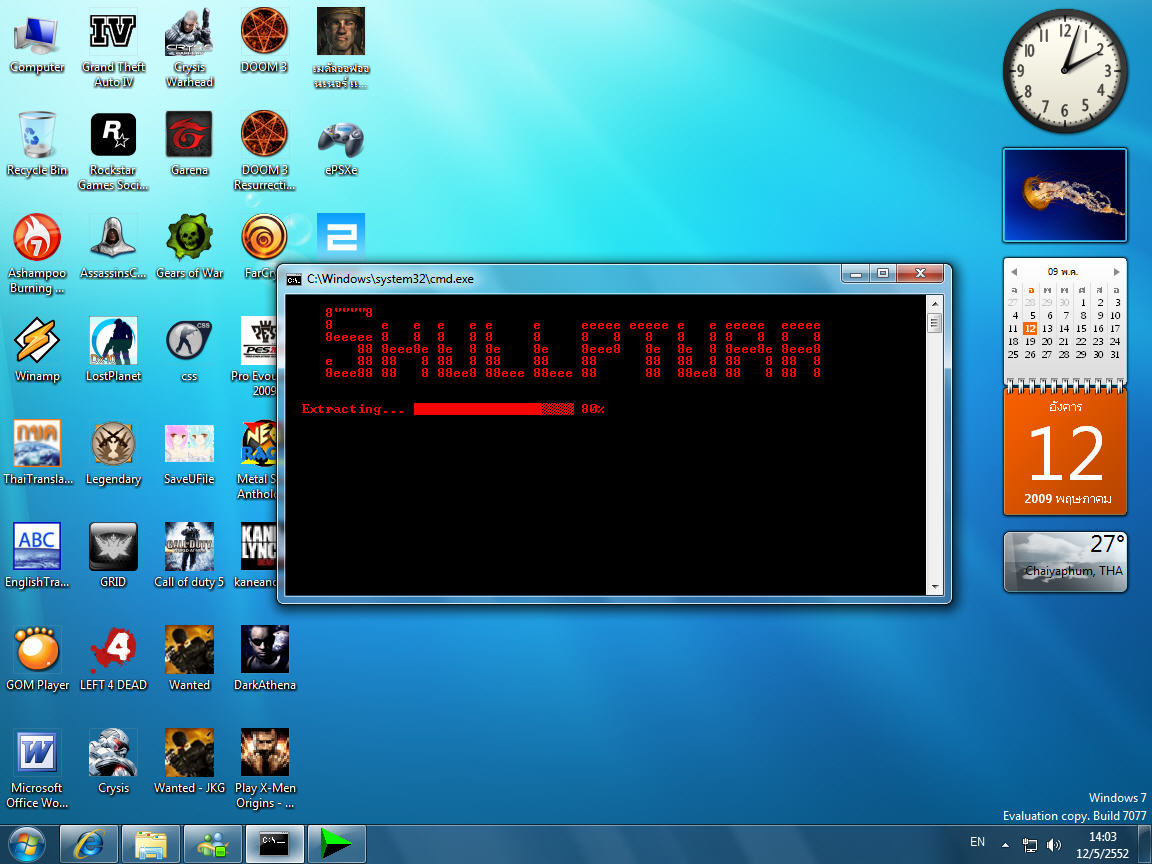Screen dimensions: 1152x864
Task: Click the Legendary game icon
Action: coord(113,453)
